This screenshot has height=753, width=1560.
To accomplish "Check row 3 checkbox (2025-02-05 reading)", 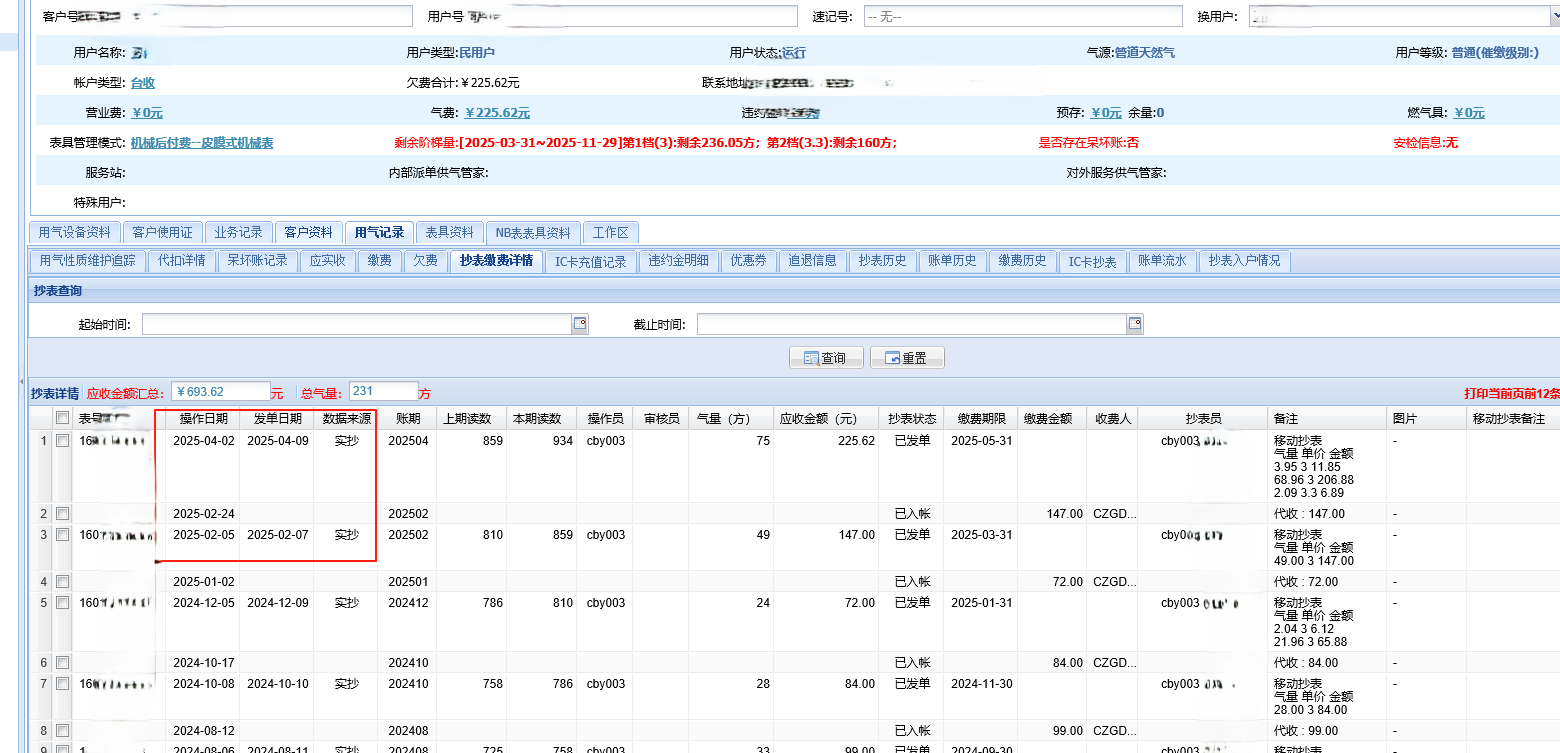I will click(63, 535).
